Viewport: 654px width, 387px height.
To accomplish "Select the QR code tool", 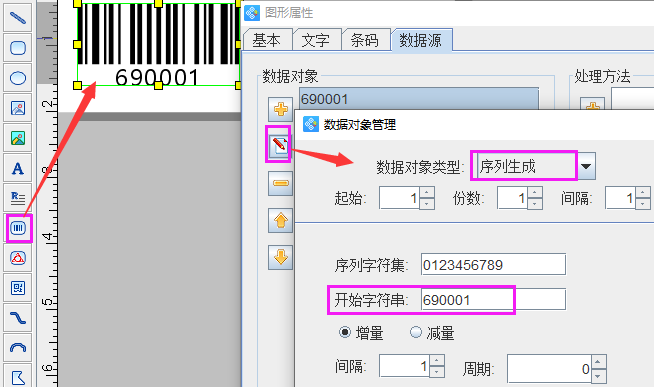I will point(18,288).
